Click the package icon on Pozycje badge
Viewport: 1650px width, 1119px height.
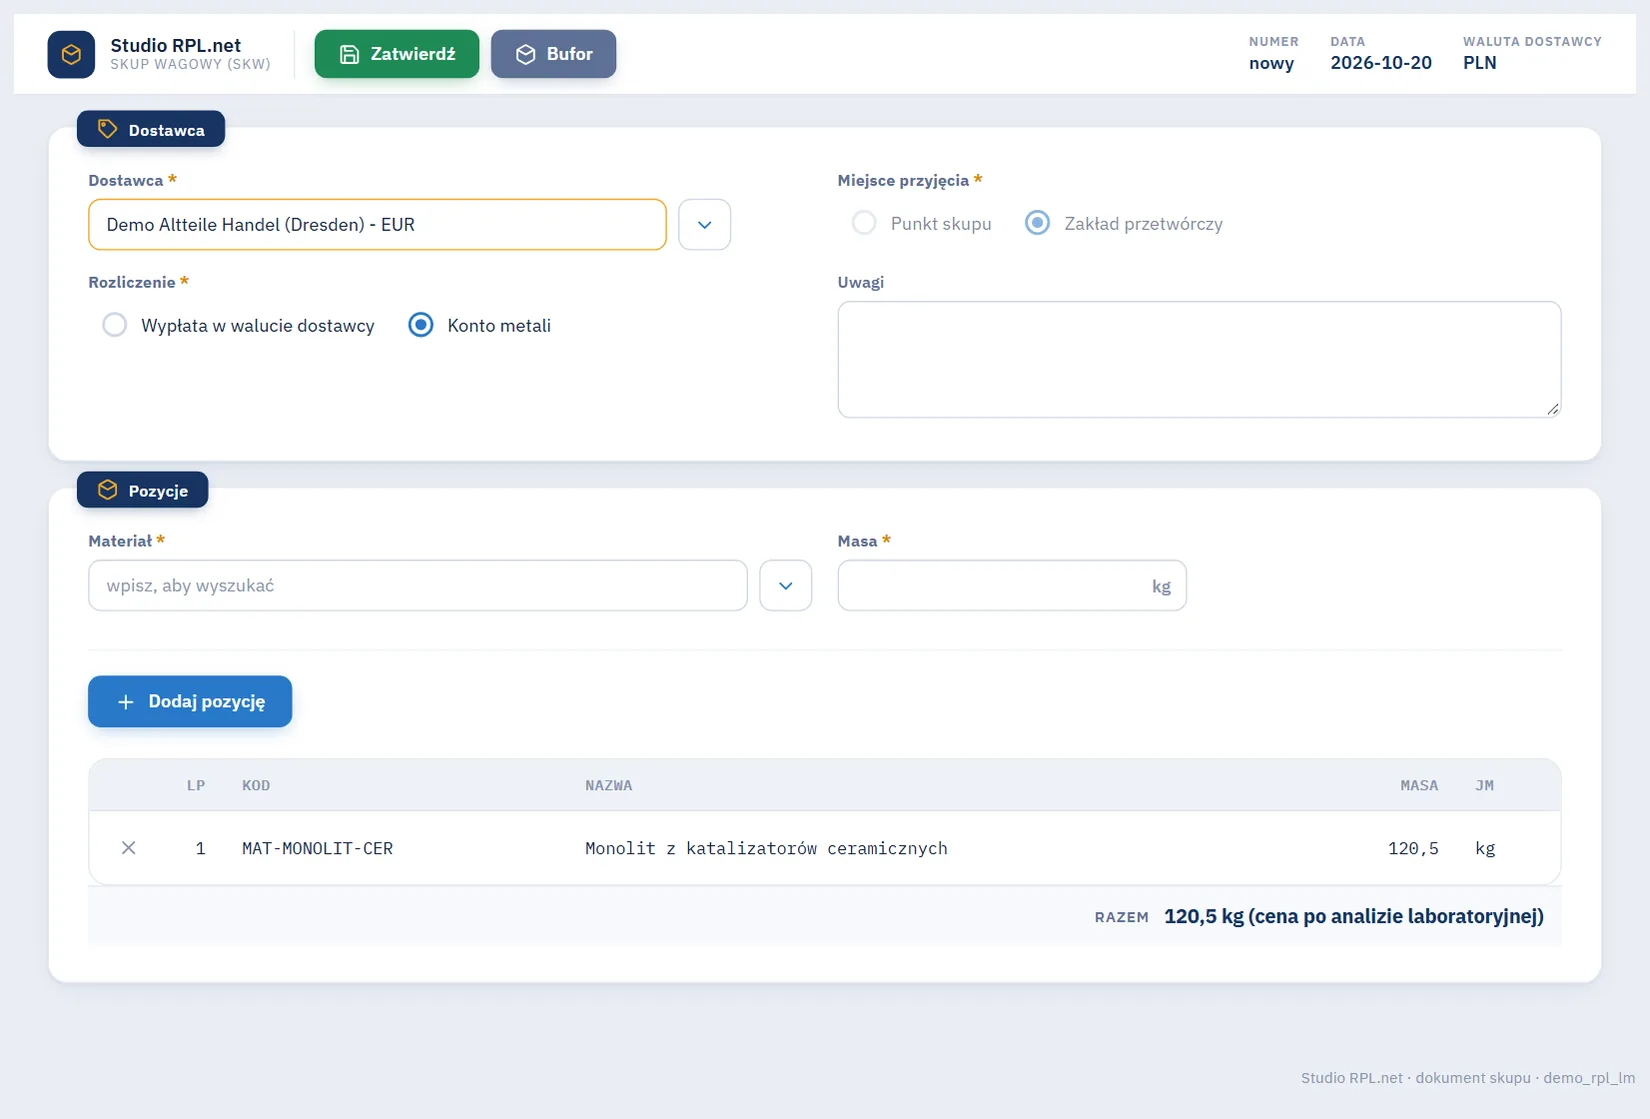pos(107,490)
